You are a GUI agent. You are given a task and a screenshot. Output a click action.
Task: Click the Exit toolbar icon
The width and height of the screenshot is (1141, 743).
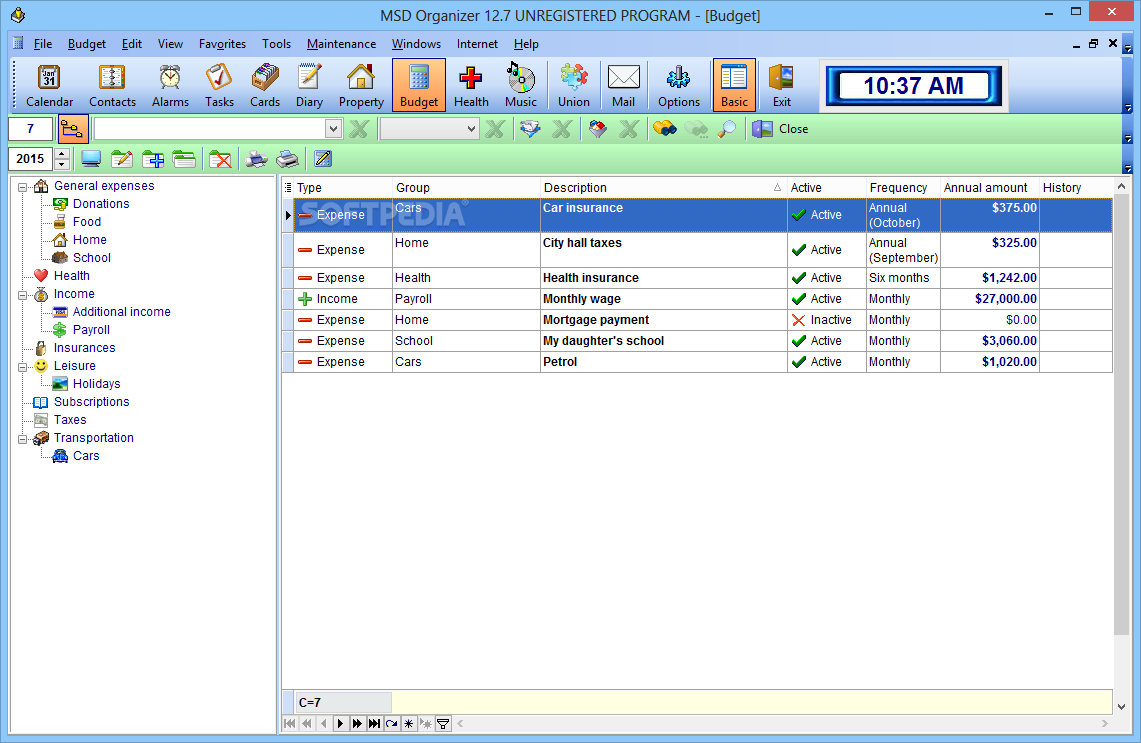tap(782, 85)
